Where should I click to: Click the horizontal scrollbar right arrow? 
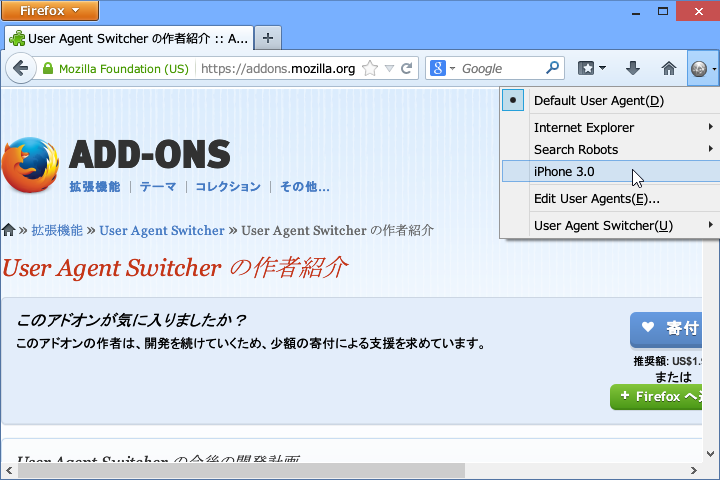[694, 470]
